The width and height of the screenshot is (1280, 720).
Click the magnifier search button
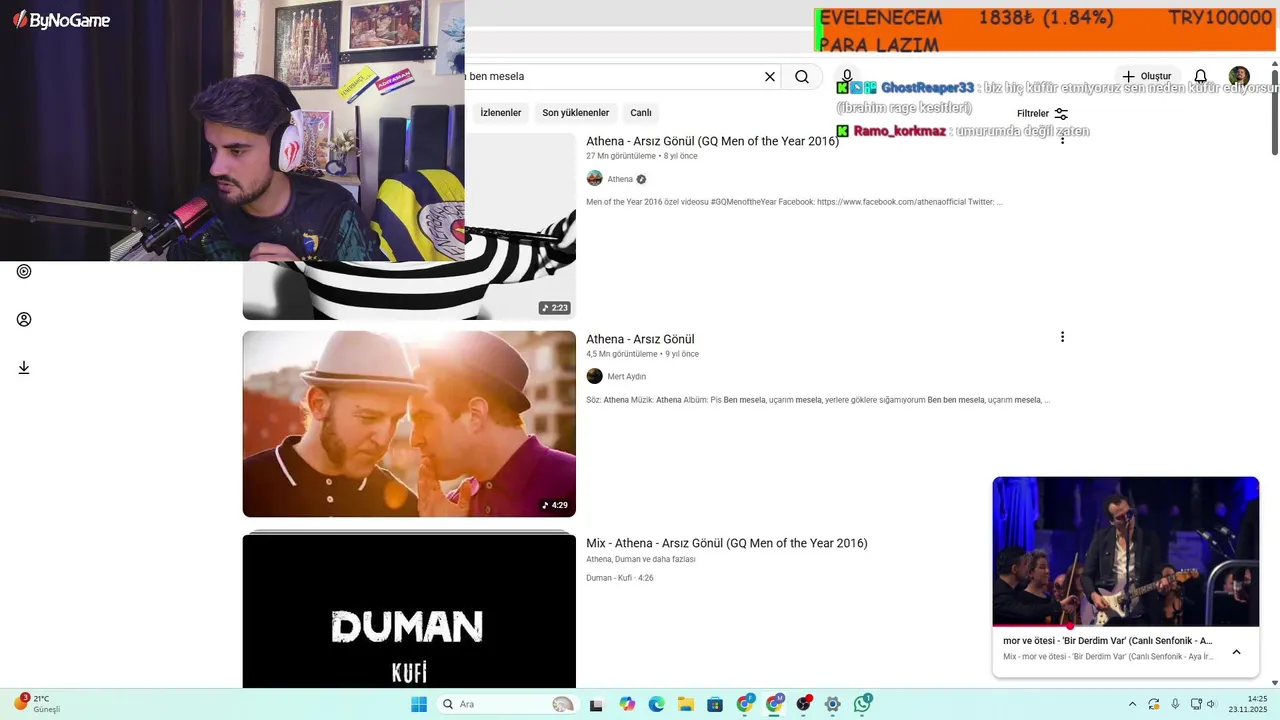802,77
